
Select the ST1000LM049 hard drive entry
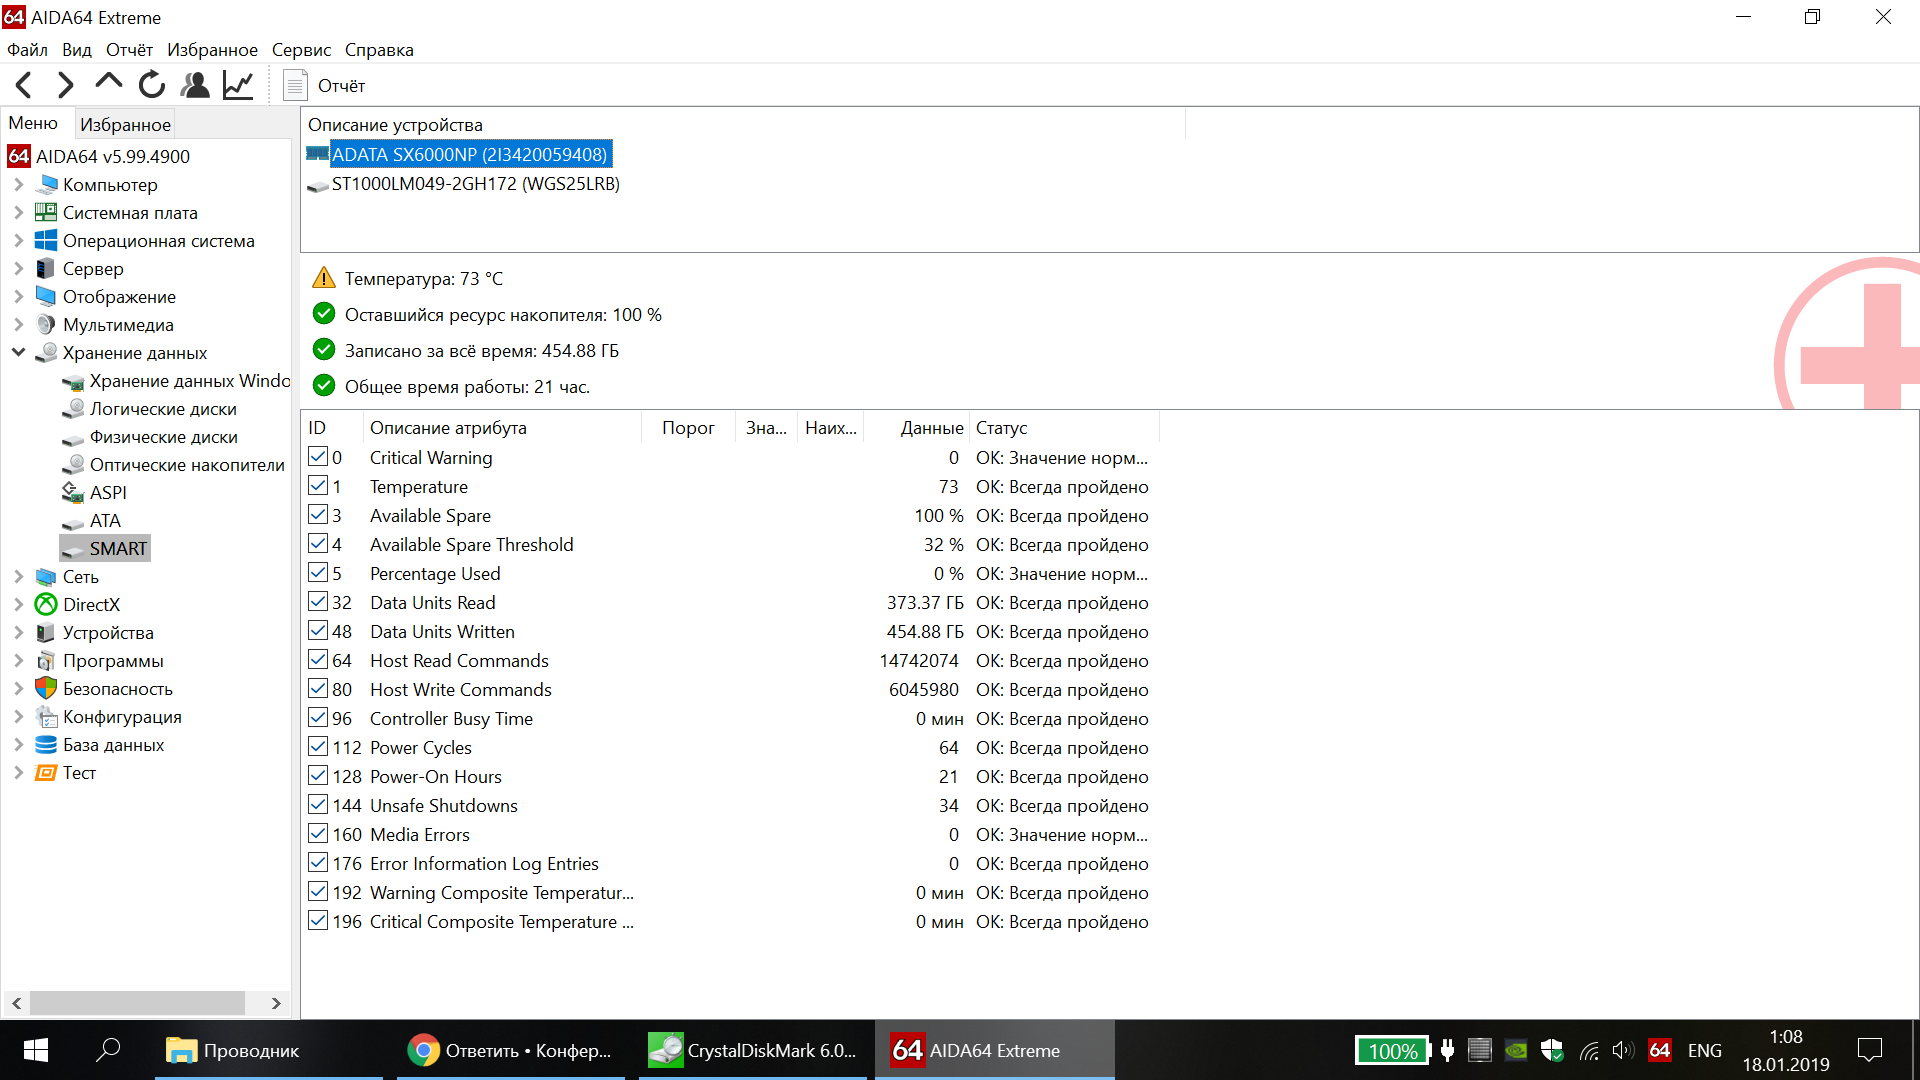(475, 184)
